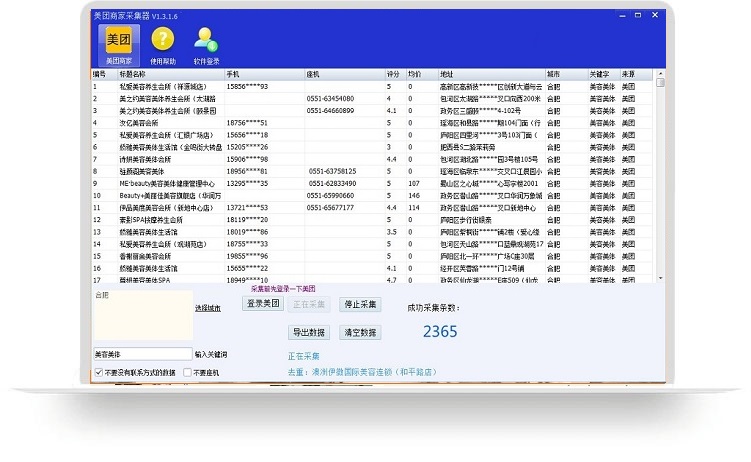Viewport: 751px width, 462px height.
Task: Sort by the 座机 column header
Action: point(345,74)
